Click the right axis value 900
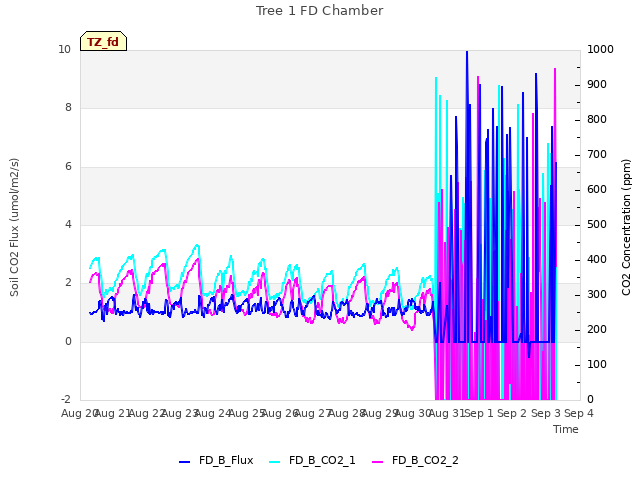Image resolution: width=640 pixels, height=480 pixels. 597,84
